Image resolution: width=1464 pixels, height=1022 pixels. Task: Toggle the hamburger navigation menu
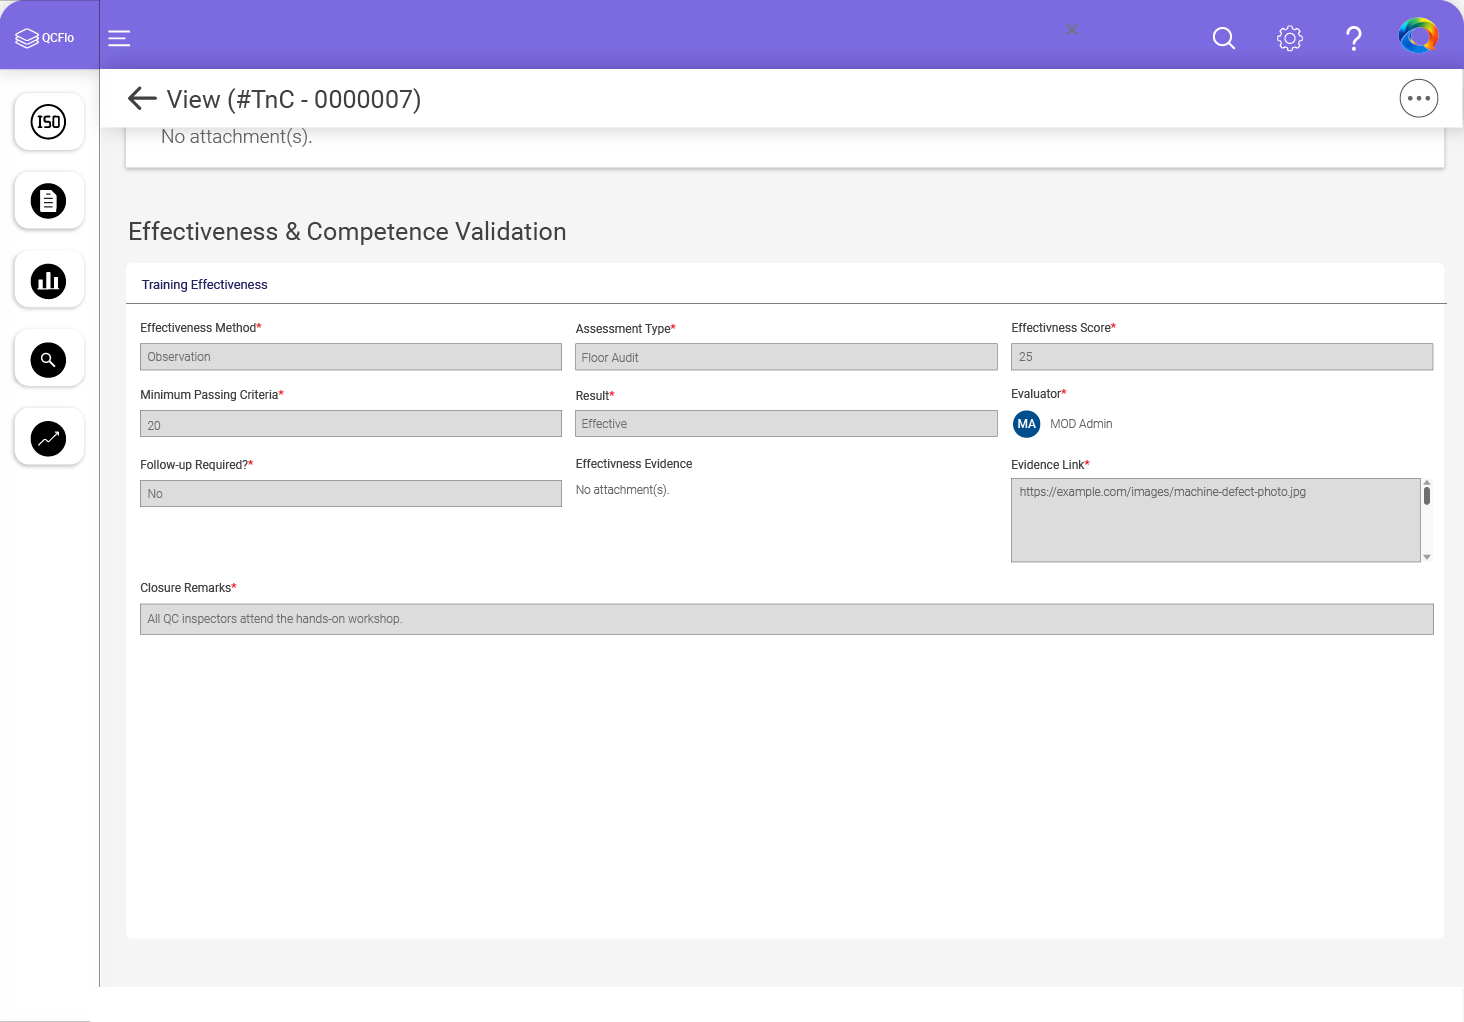point(119,38)
